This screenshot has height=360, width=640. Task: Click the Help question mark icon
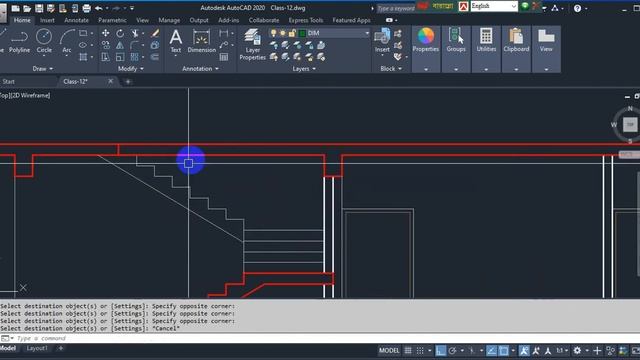point(577,8)
